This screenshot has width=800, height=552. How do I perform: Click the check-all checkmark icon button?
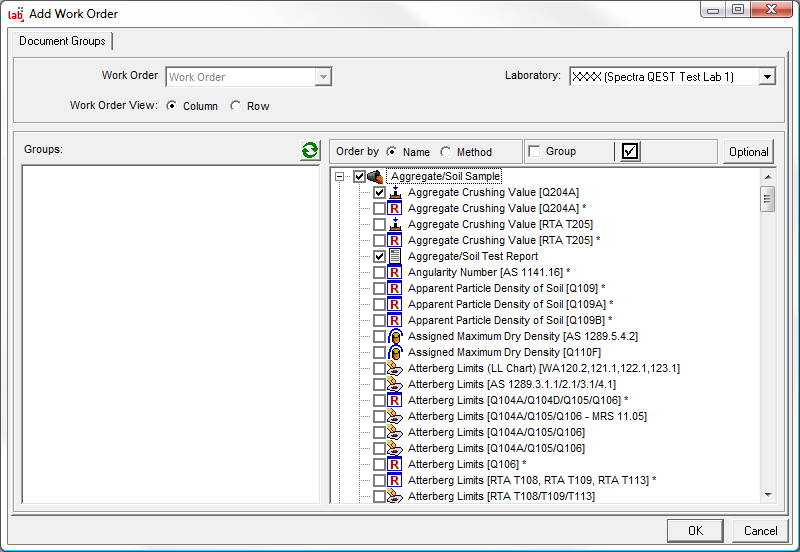click(x=630, y=152)
